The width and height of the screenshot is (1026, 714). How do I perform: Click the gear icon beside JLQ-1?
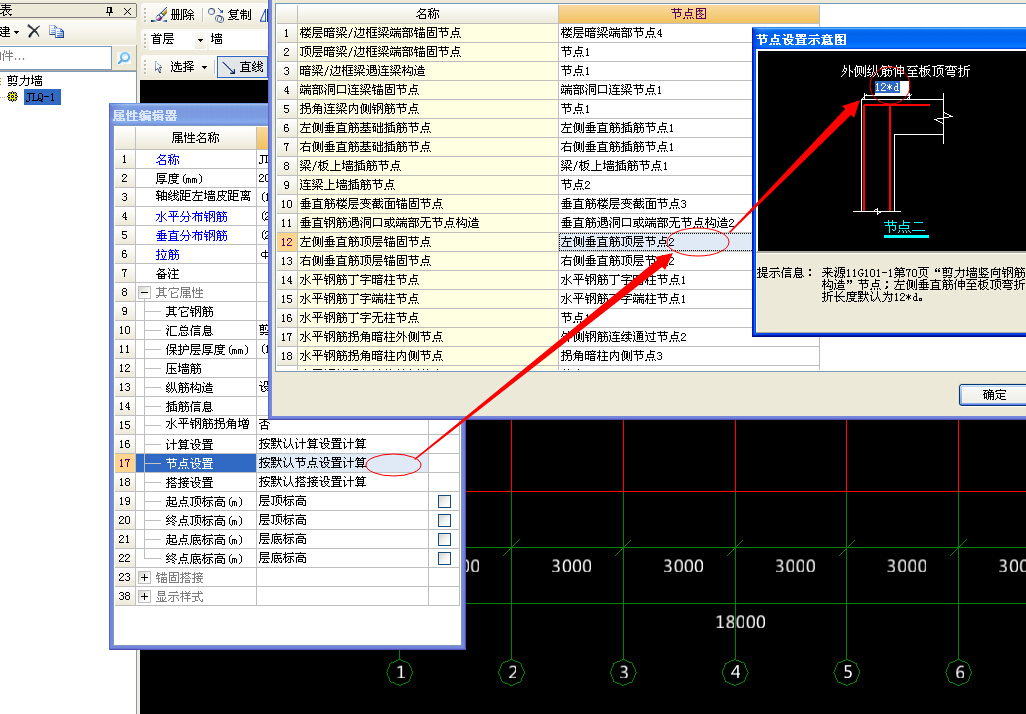[x=12, y=97]
